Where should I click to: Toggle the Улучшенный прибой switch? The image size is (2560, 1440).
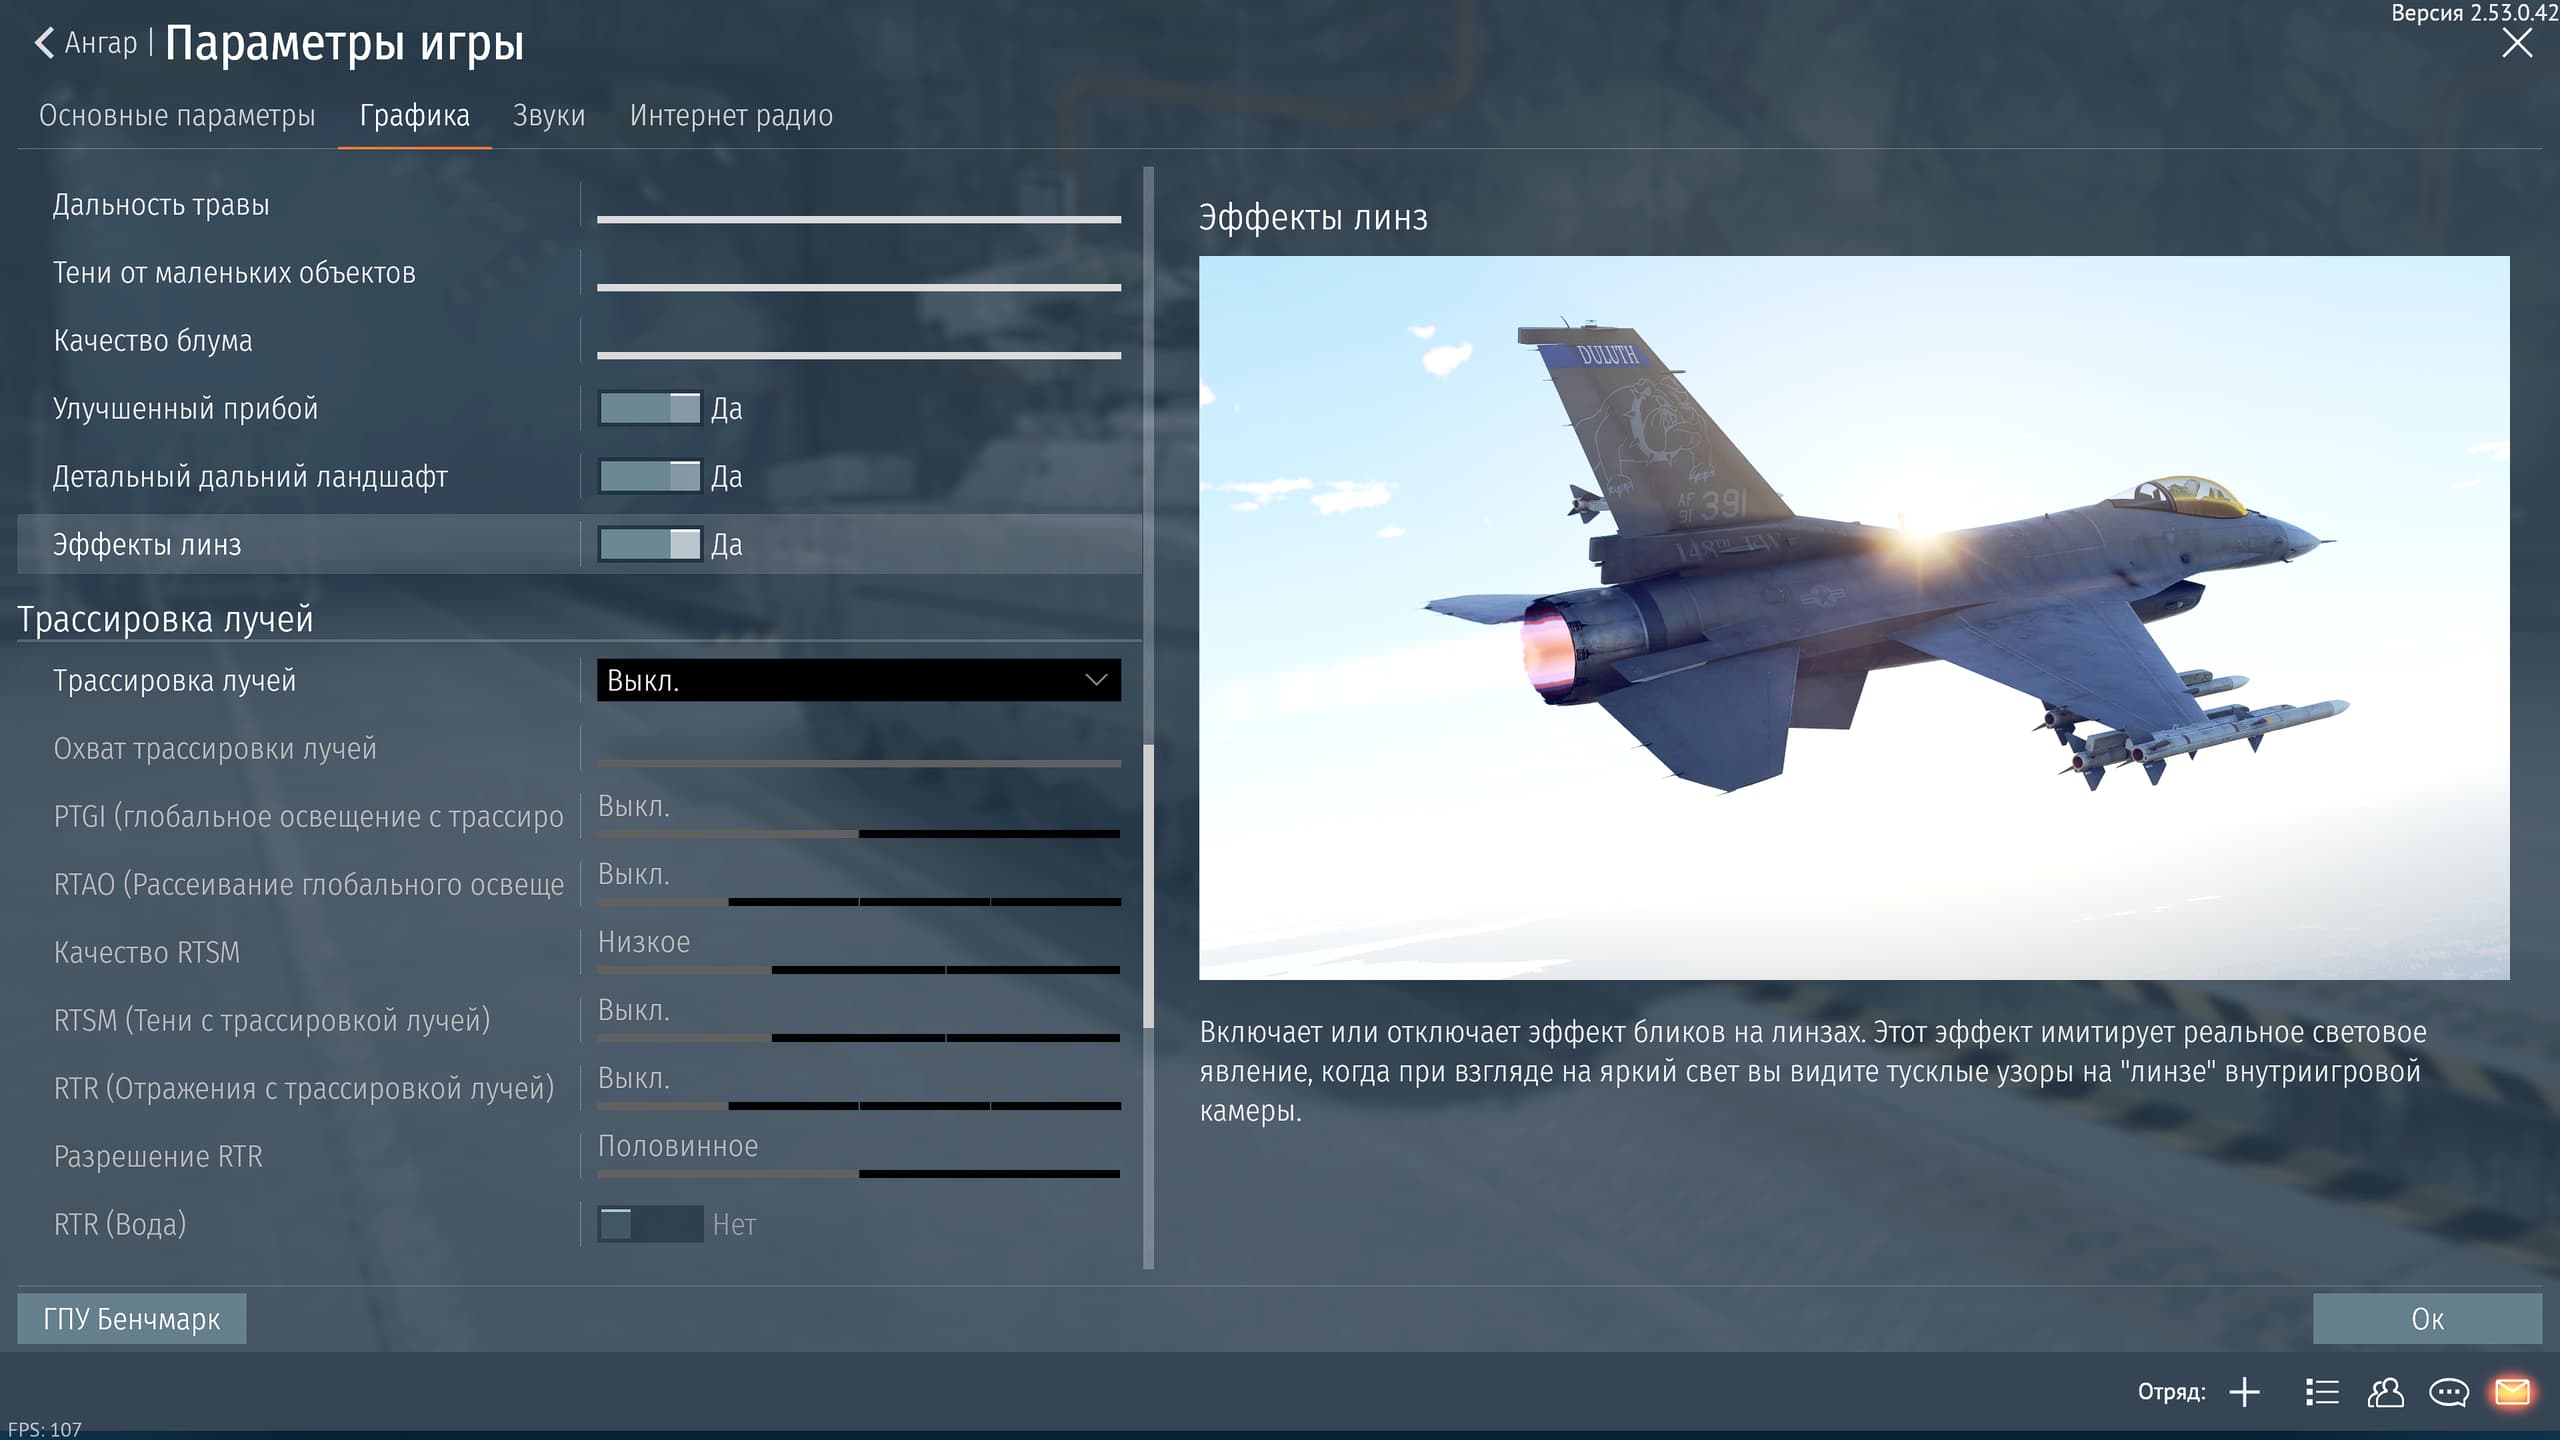pyautogui.click(x=650, y=408)
